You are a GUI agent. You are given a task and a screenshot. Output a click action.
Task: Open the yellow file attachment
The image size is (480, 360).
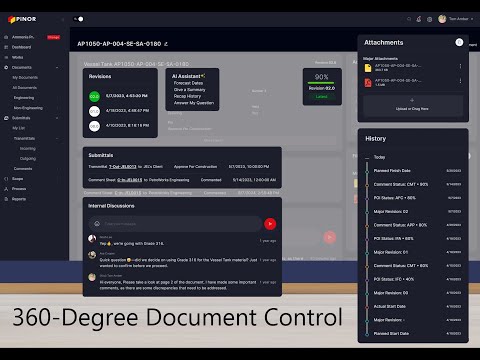[x=368, y=68]
